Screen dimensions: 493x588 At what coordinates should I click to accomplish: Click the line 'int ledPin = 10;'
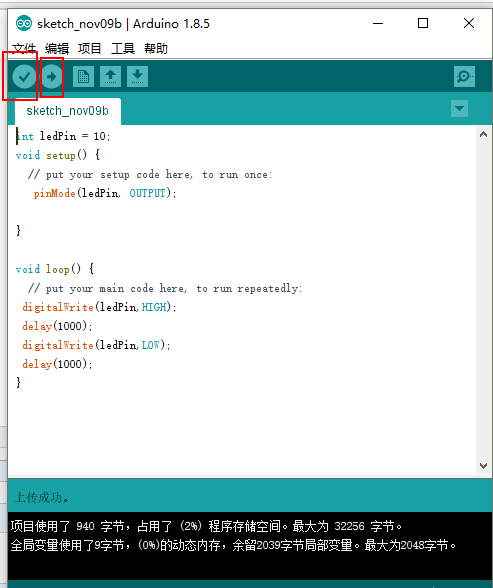coord(63,136)
